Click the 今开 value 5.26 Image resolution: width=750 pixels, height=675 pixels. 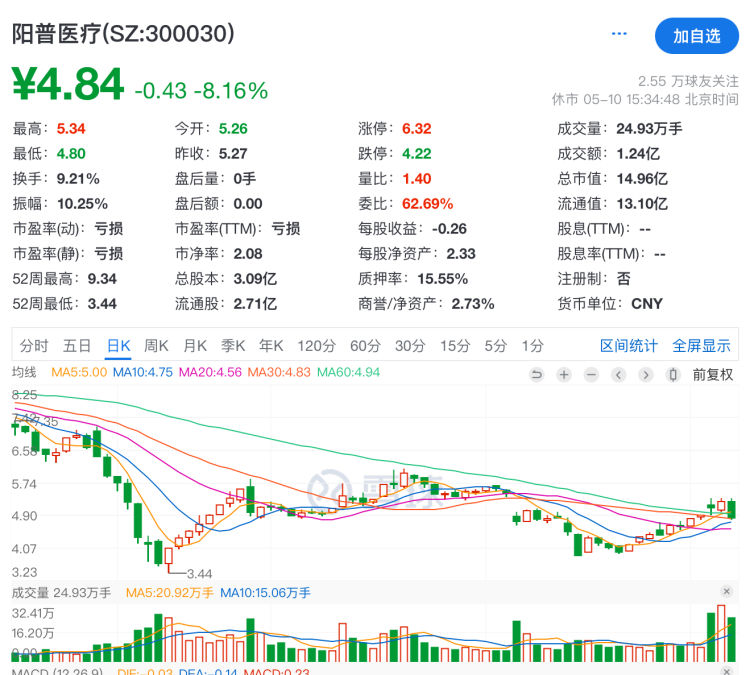[x=233, y=128]
